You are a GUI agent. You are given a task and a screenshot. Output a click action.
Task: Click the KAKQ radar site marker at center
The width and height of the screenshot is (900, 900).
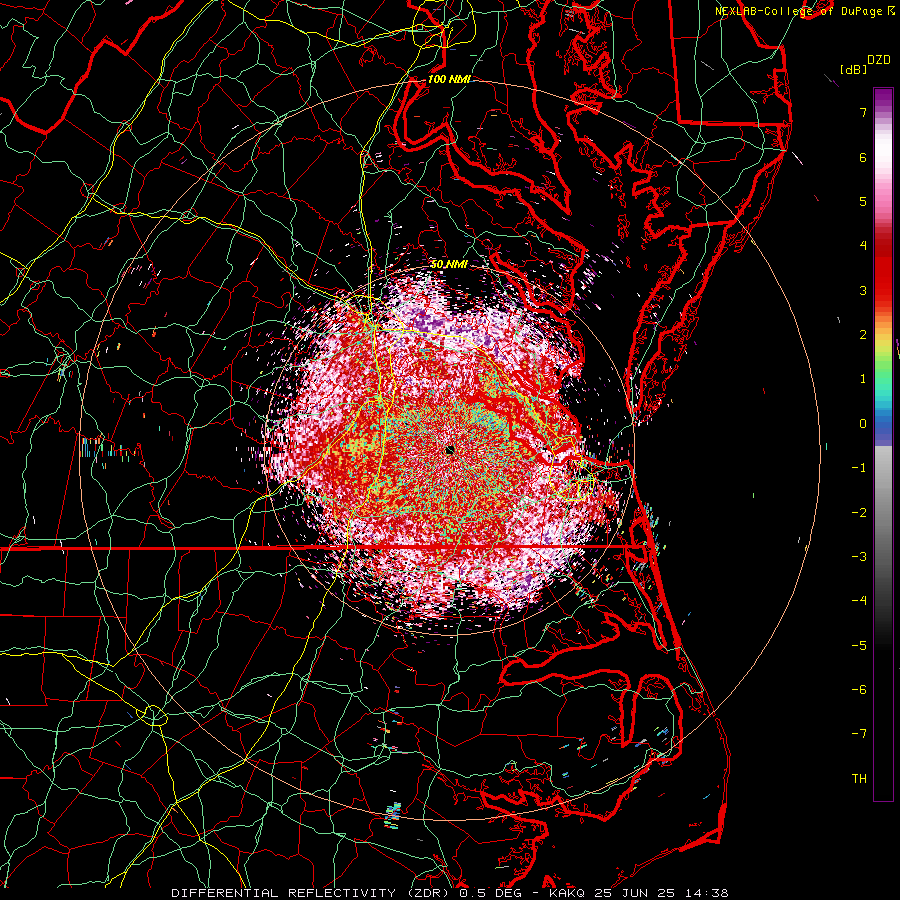(450, 450)
